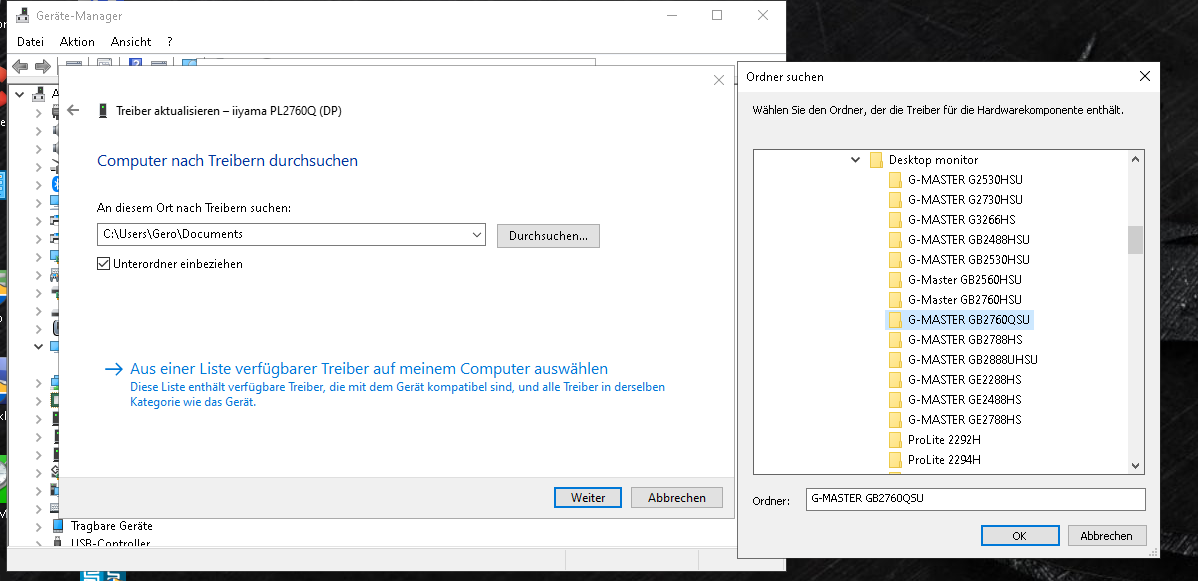
Task: Open the ? help menu
Action: (170, 41)
